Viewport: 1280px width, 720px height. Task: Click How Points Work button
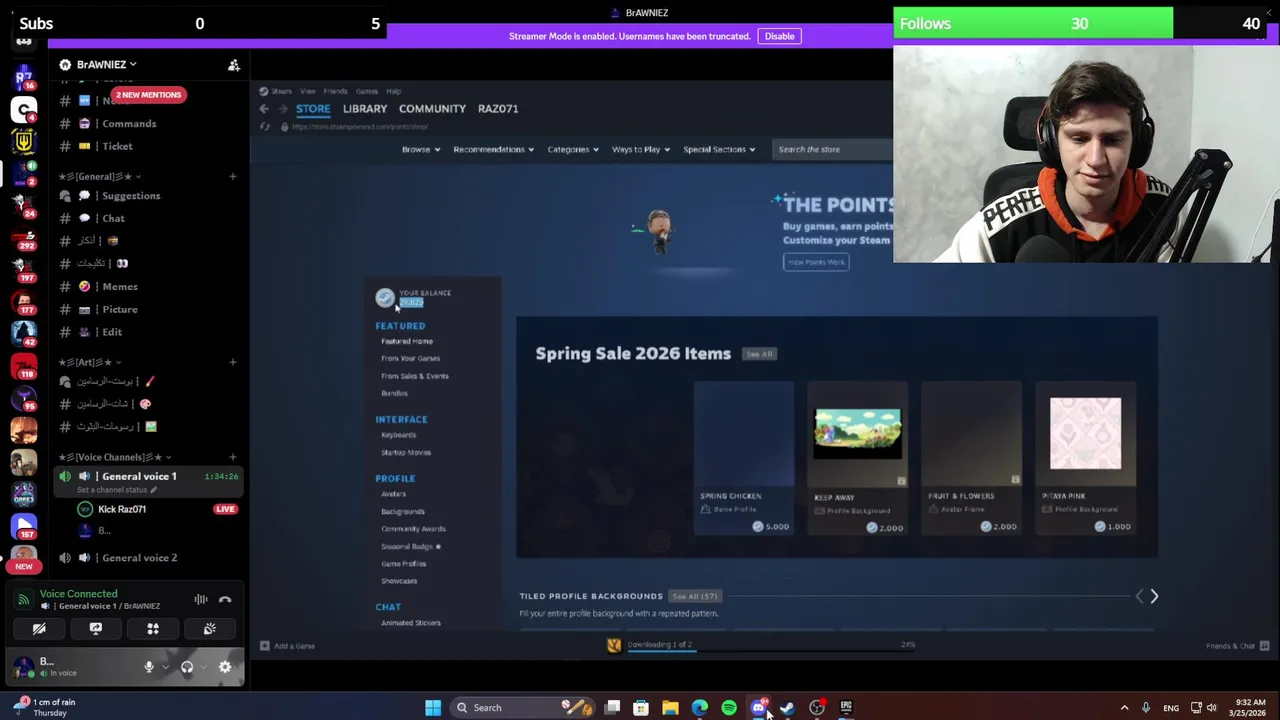(x=816, y=262)
